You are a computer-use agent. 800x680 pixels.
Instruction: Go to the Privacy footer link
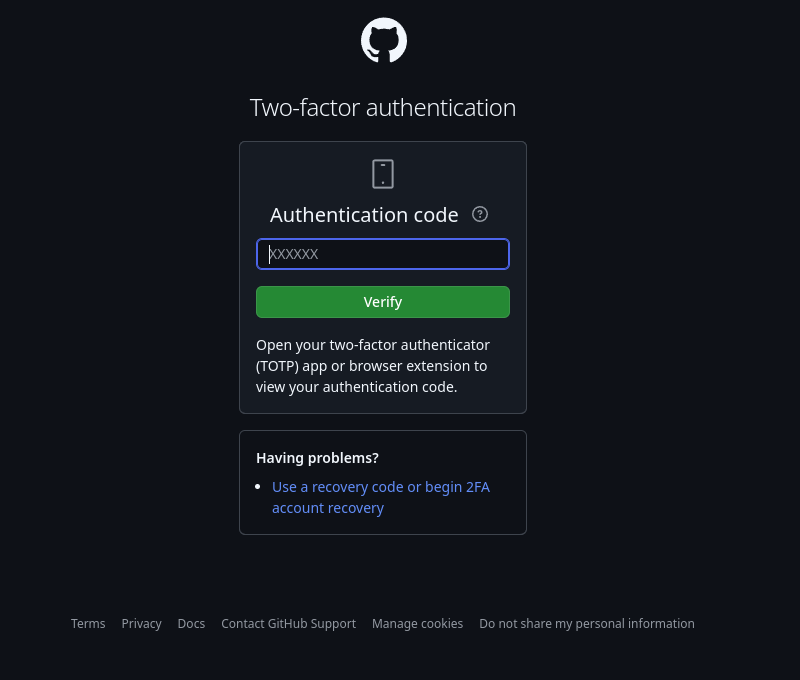point(141,624)
